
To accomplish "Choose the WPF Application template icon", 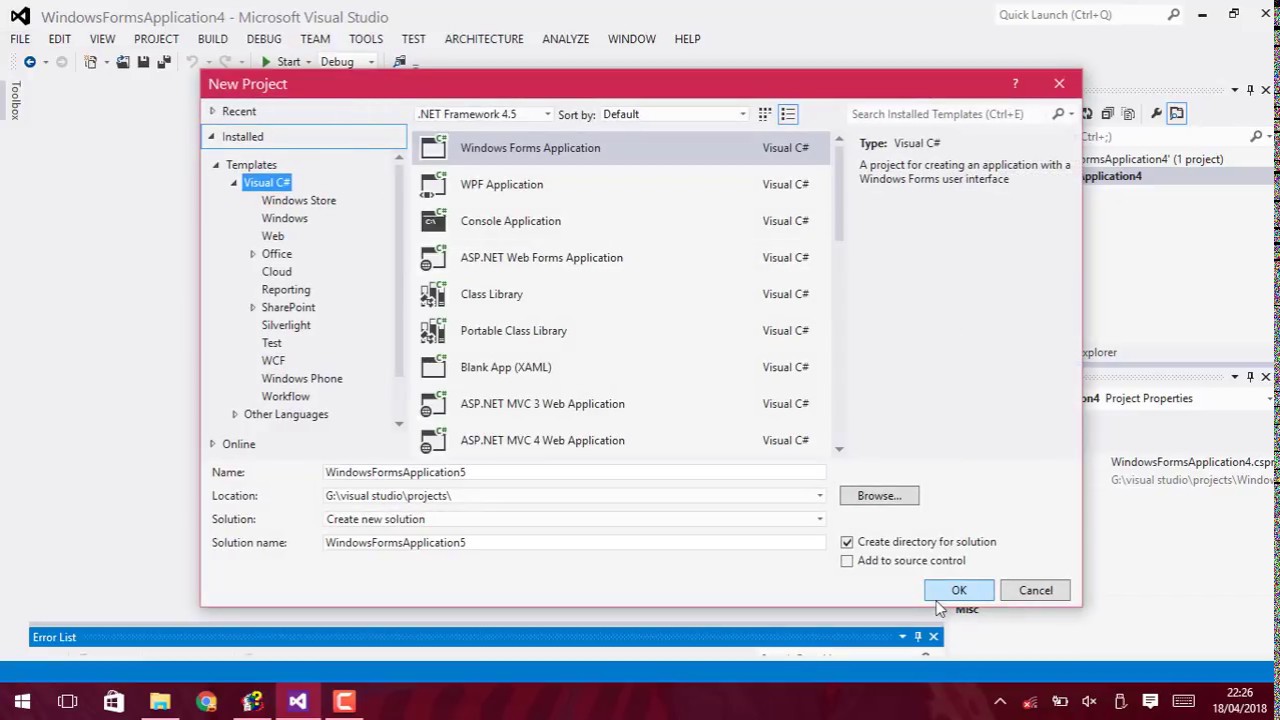I will click(x=433, y=184).
